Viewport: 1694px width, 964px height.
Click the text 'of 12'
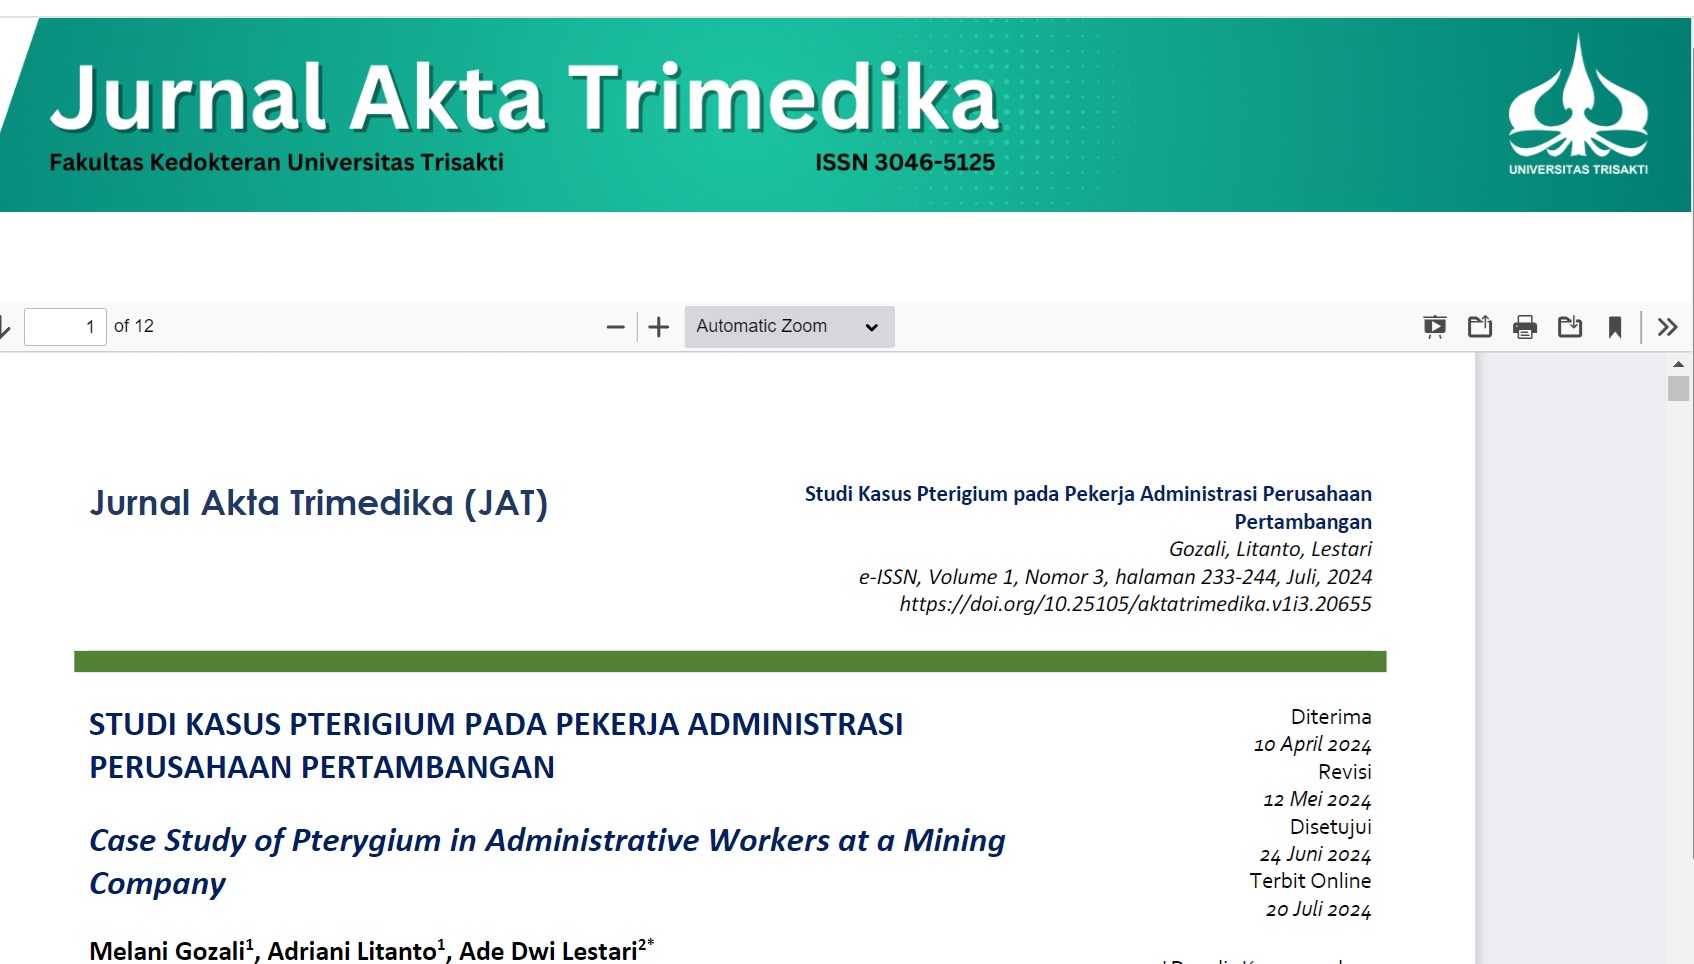coord(134,326)
